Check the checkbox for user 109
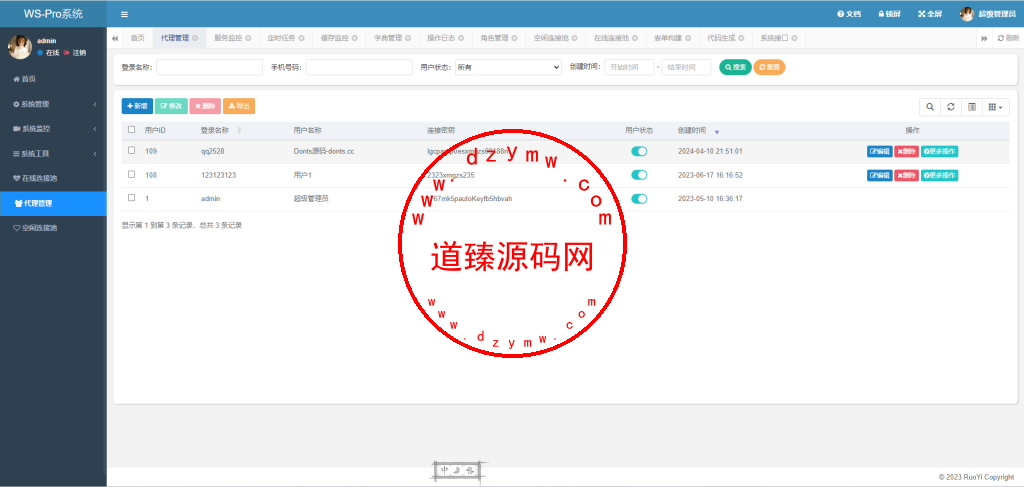Screen dimensions: 1024x487 (x=131, y=150)
